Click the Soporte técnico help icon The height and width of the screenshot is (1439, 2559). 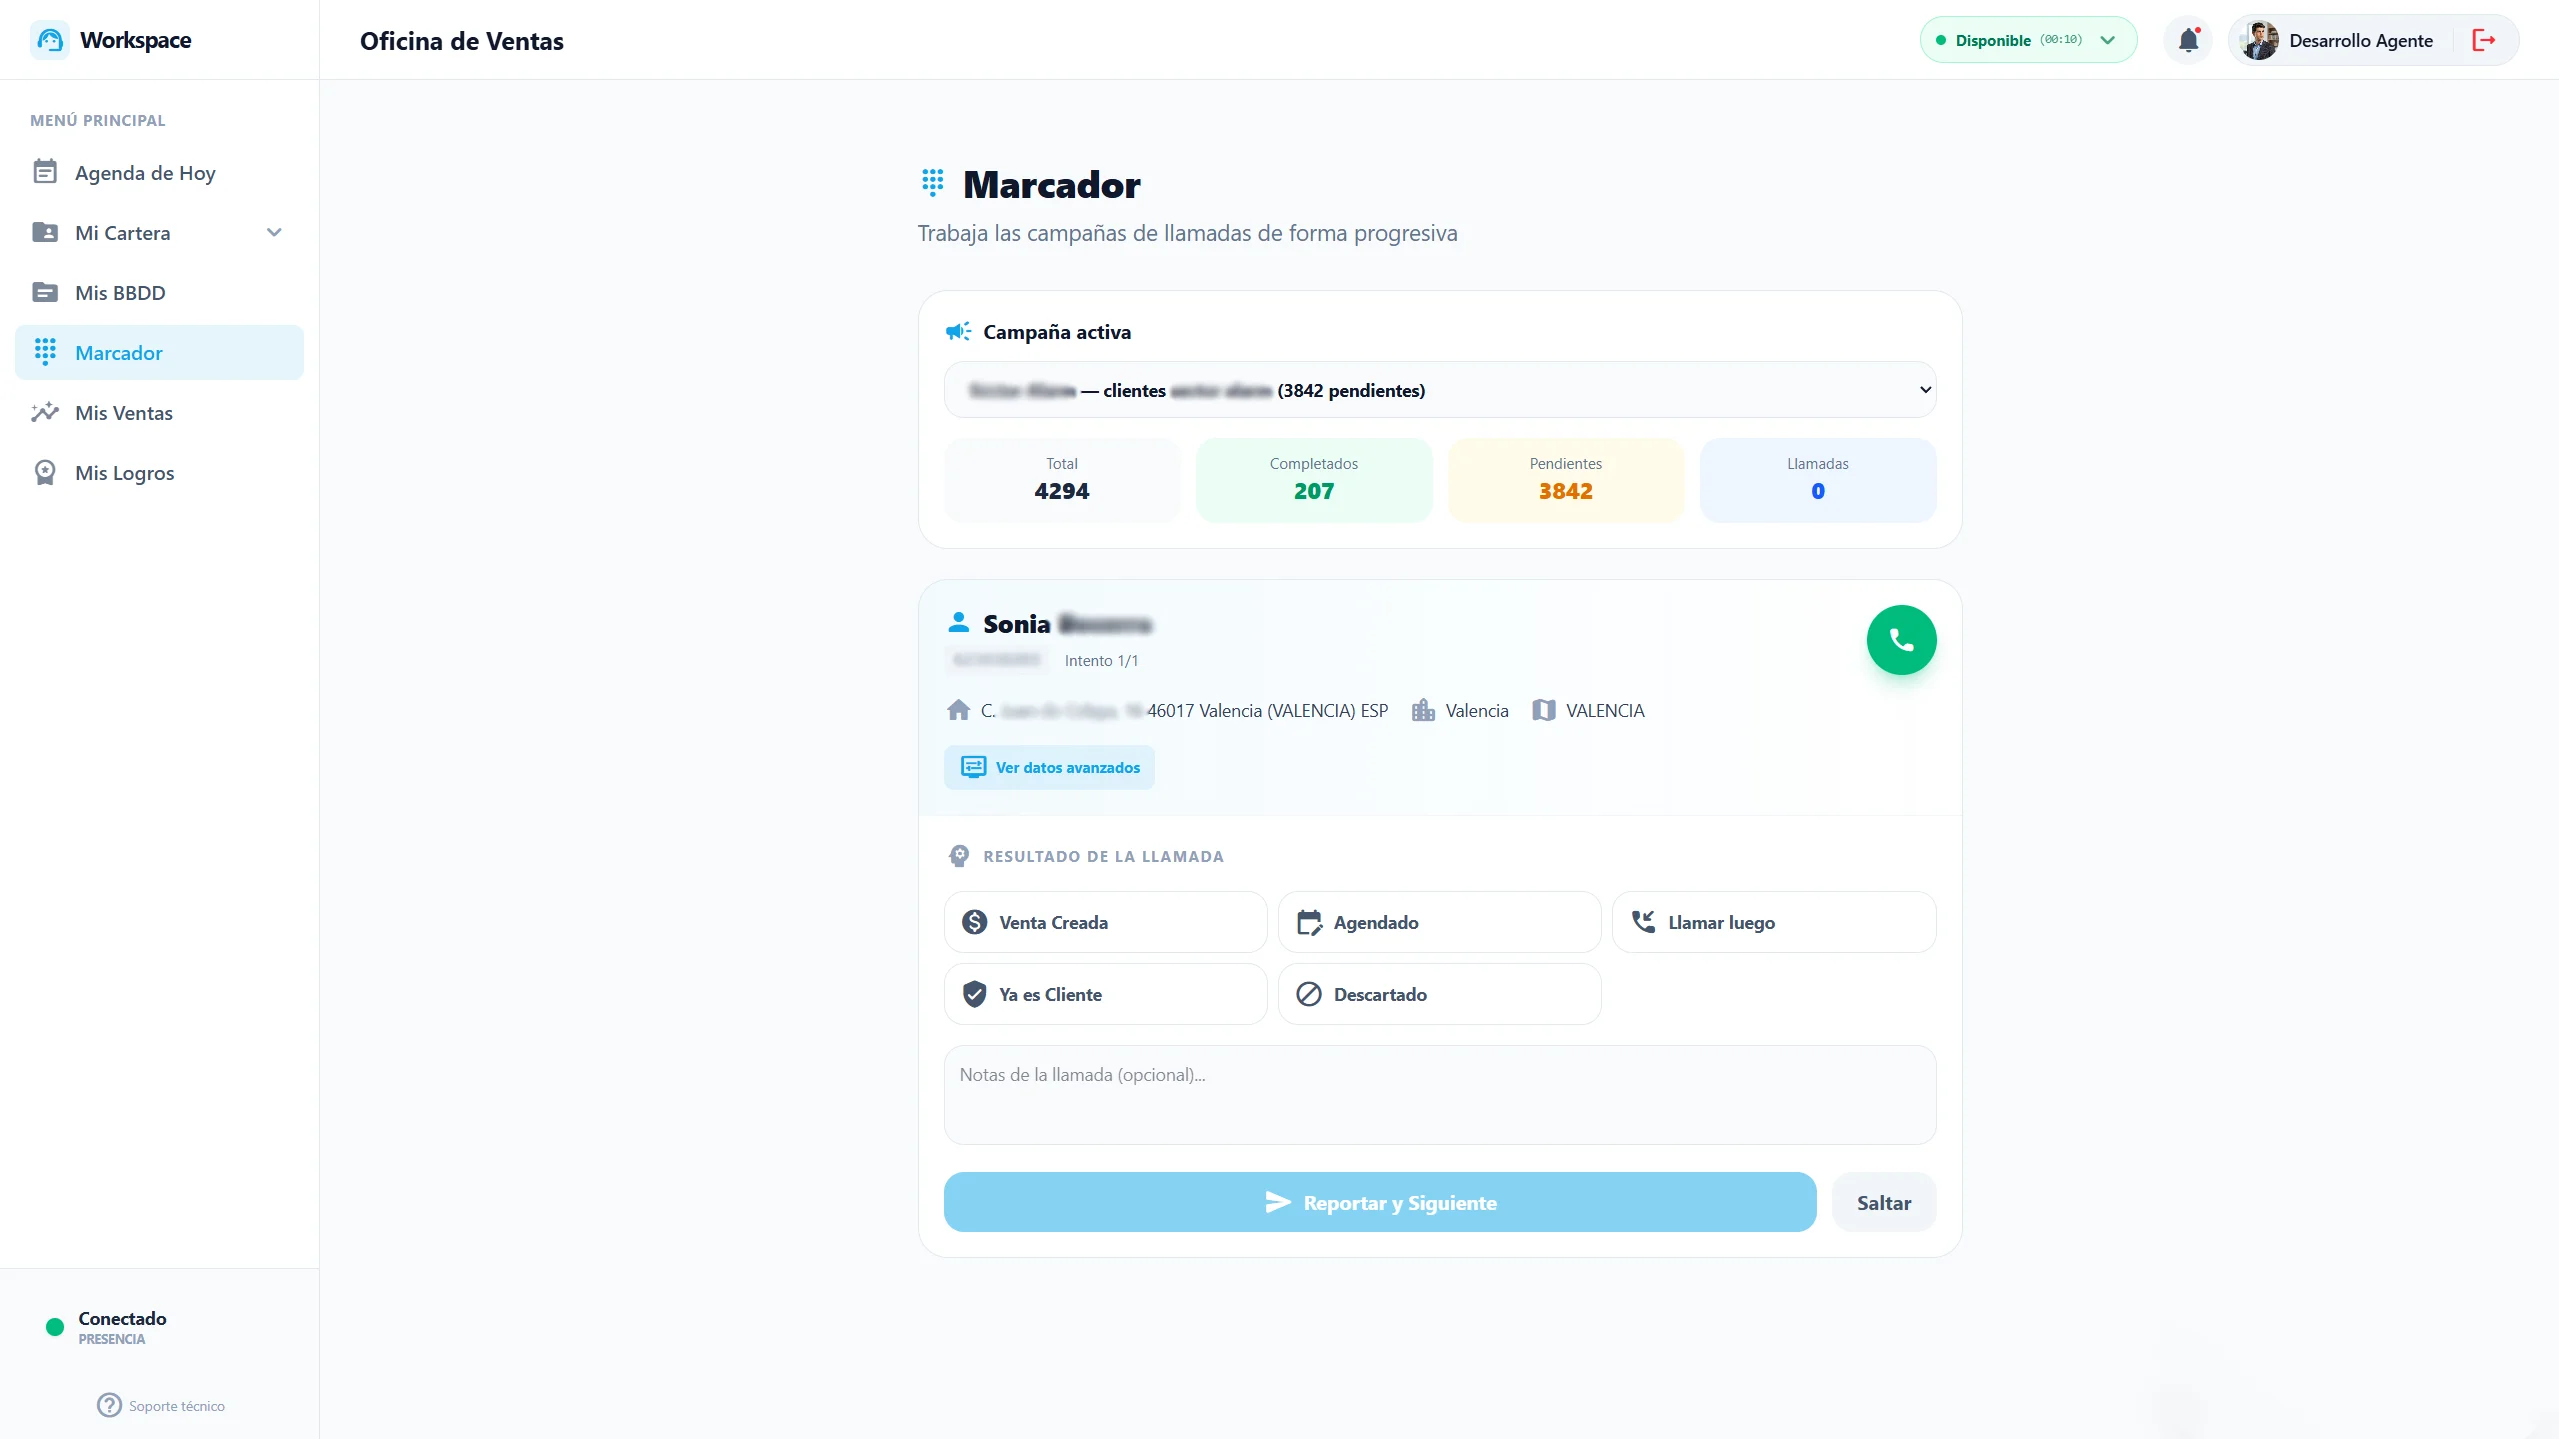click(x=109, y=1405)
